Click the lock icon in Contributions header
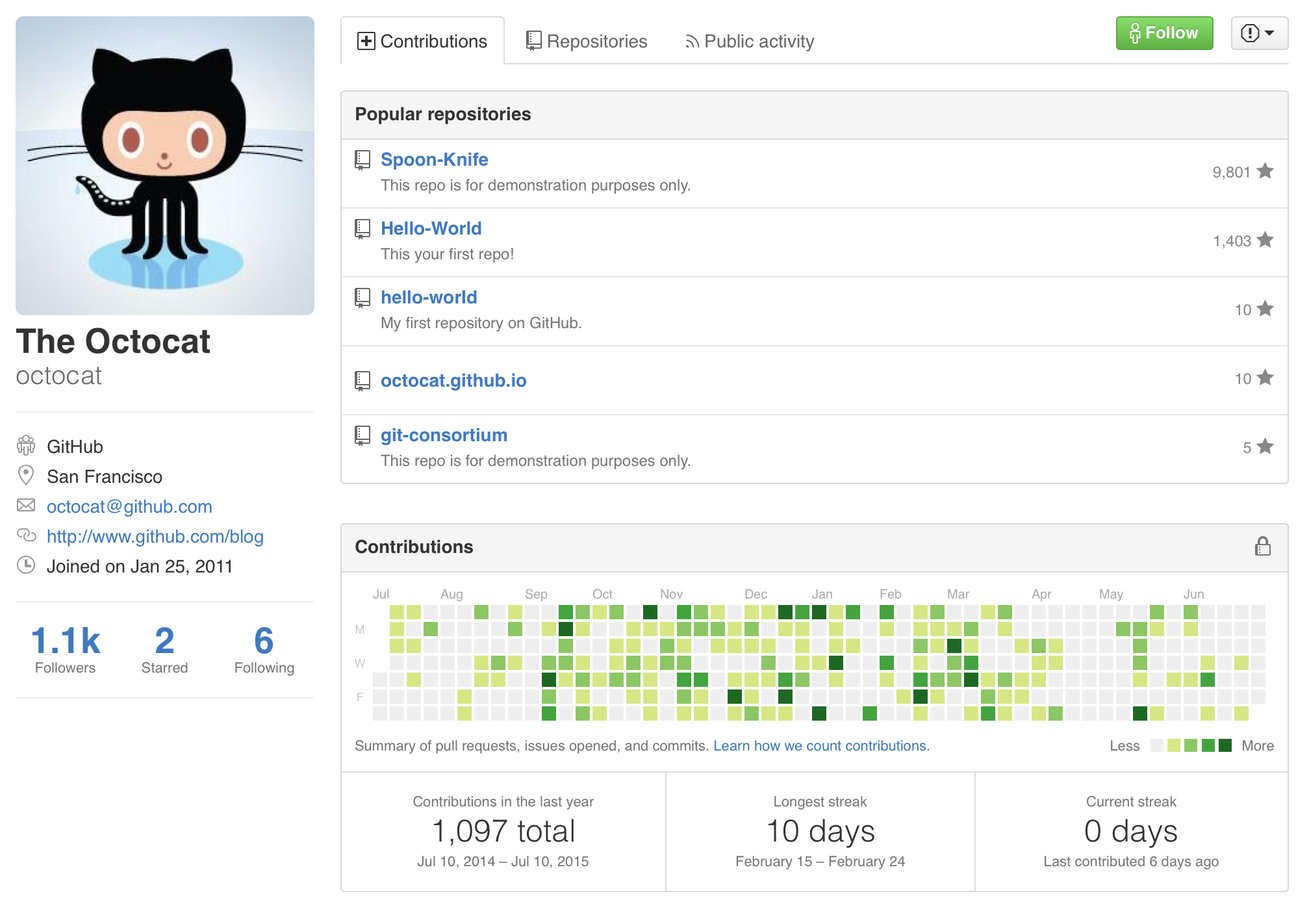 [x=1263, y=546]
